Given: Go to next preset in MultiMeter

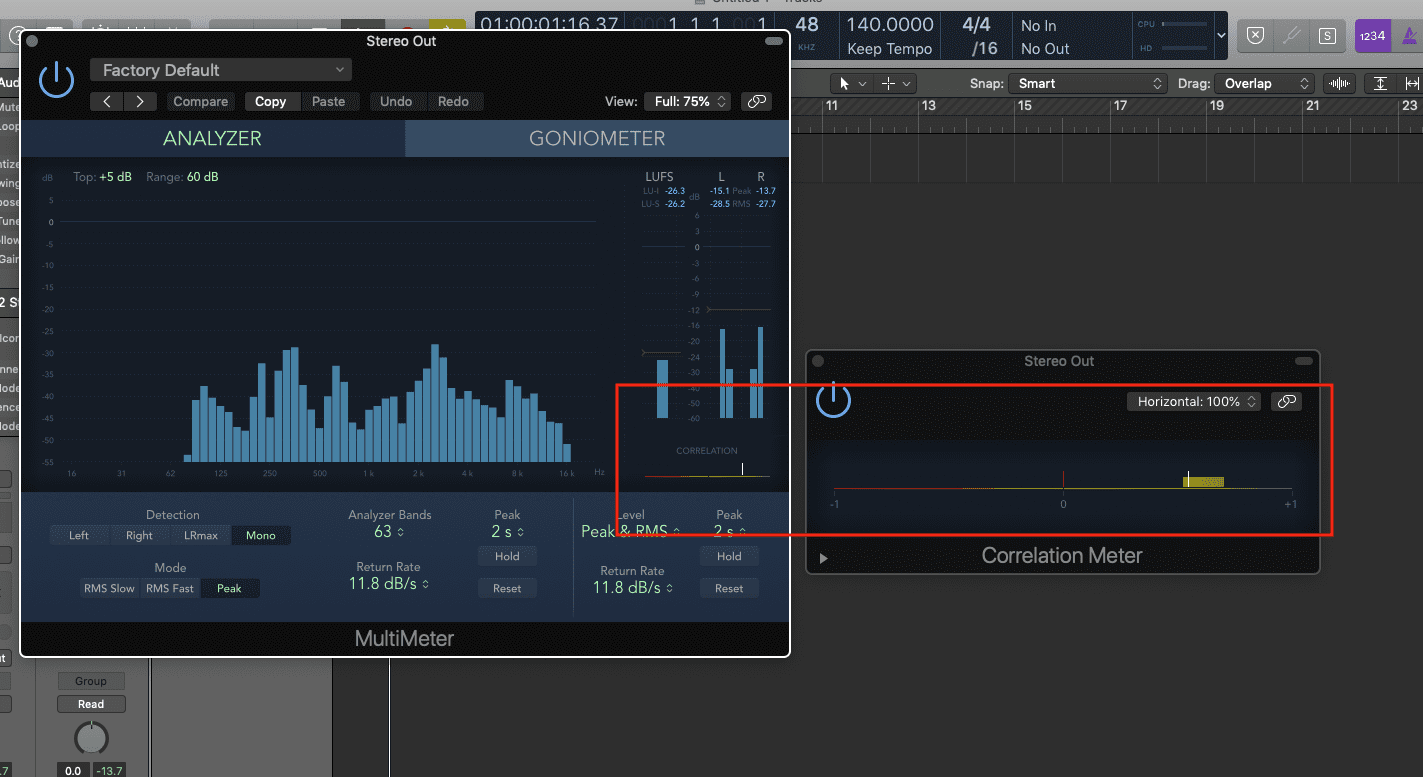Looking at the screenshot, I should 140,101.
